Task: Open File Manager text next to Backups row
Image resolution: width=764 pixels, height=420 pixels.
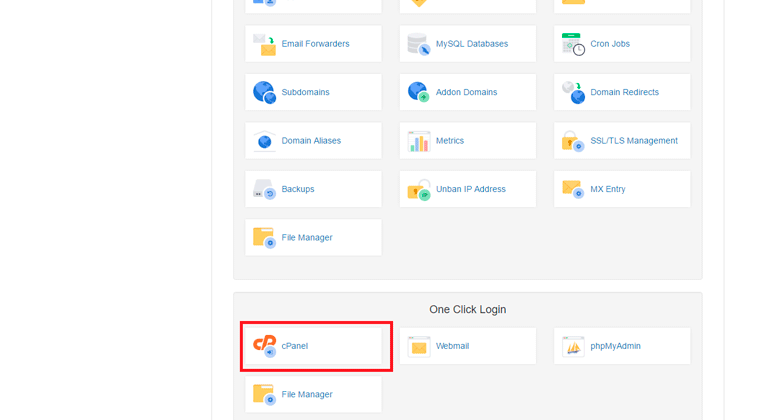Action: (x=307, y=237)
